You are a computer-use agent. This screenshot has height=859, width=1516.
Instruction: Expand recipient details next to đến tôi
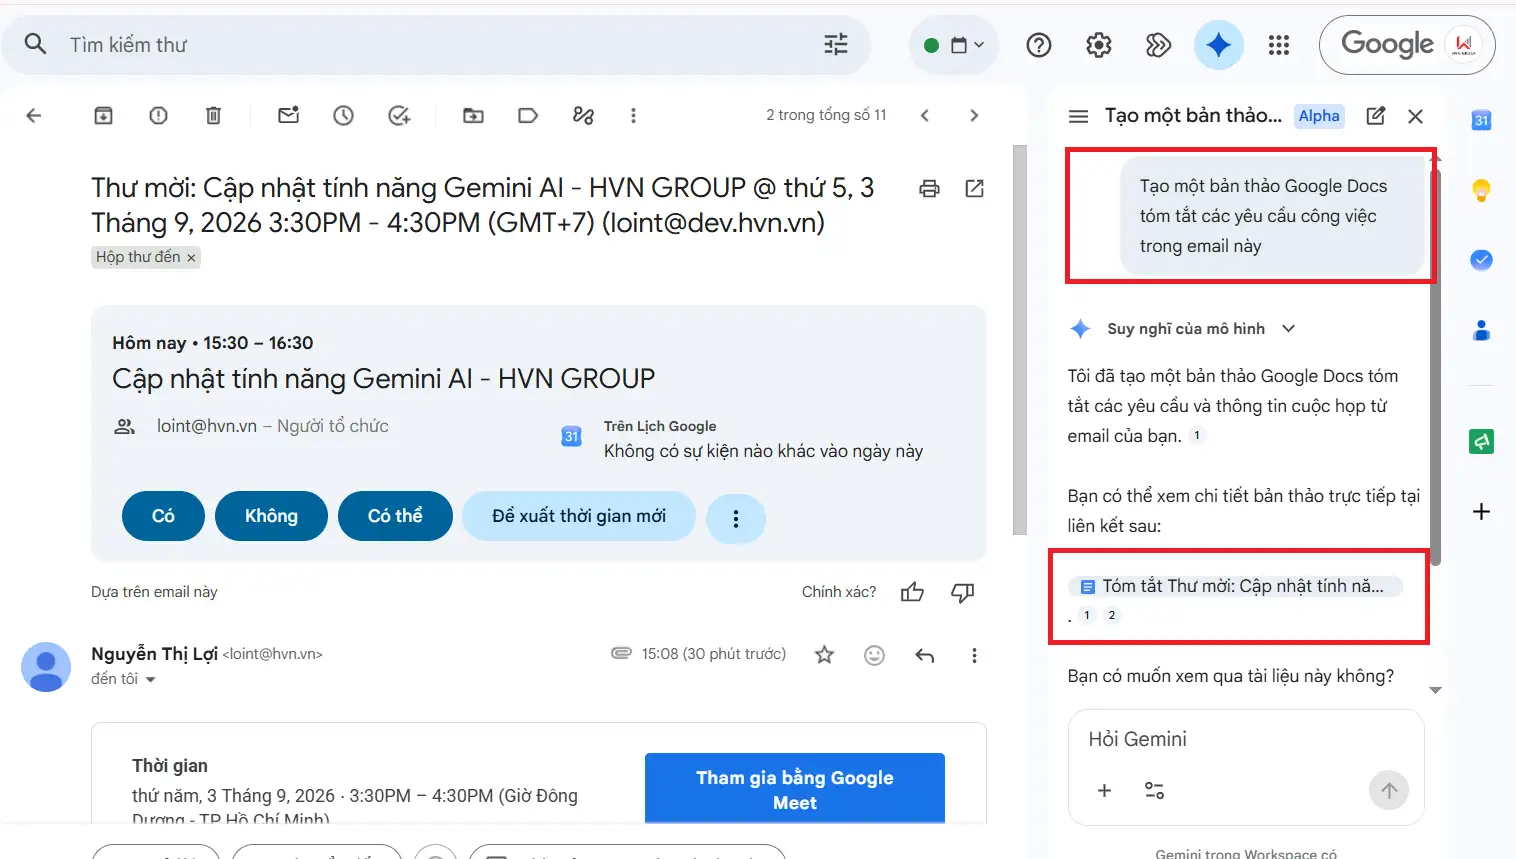pyautogui.click(x=151, y=679)
